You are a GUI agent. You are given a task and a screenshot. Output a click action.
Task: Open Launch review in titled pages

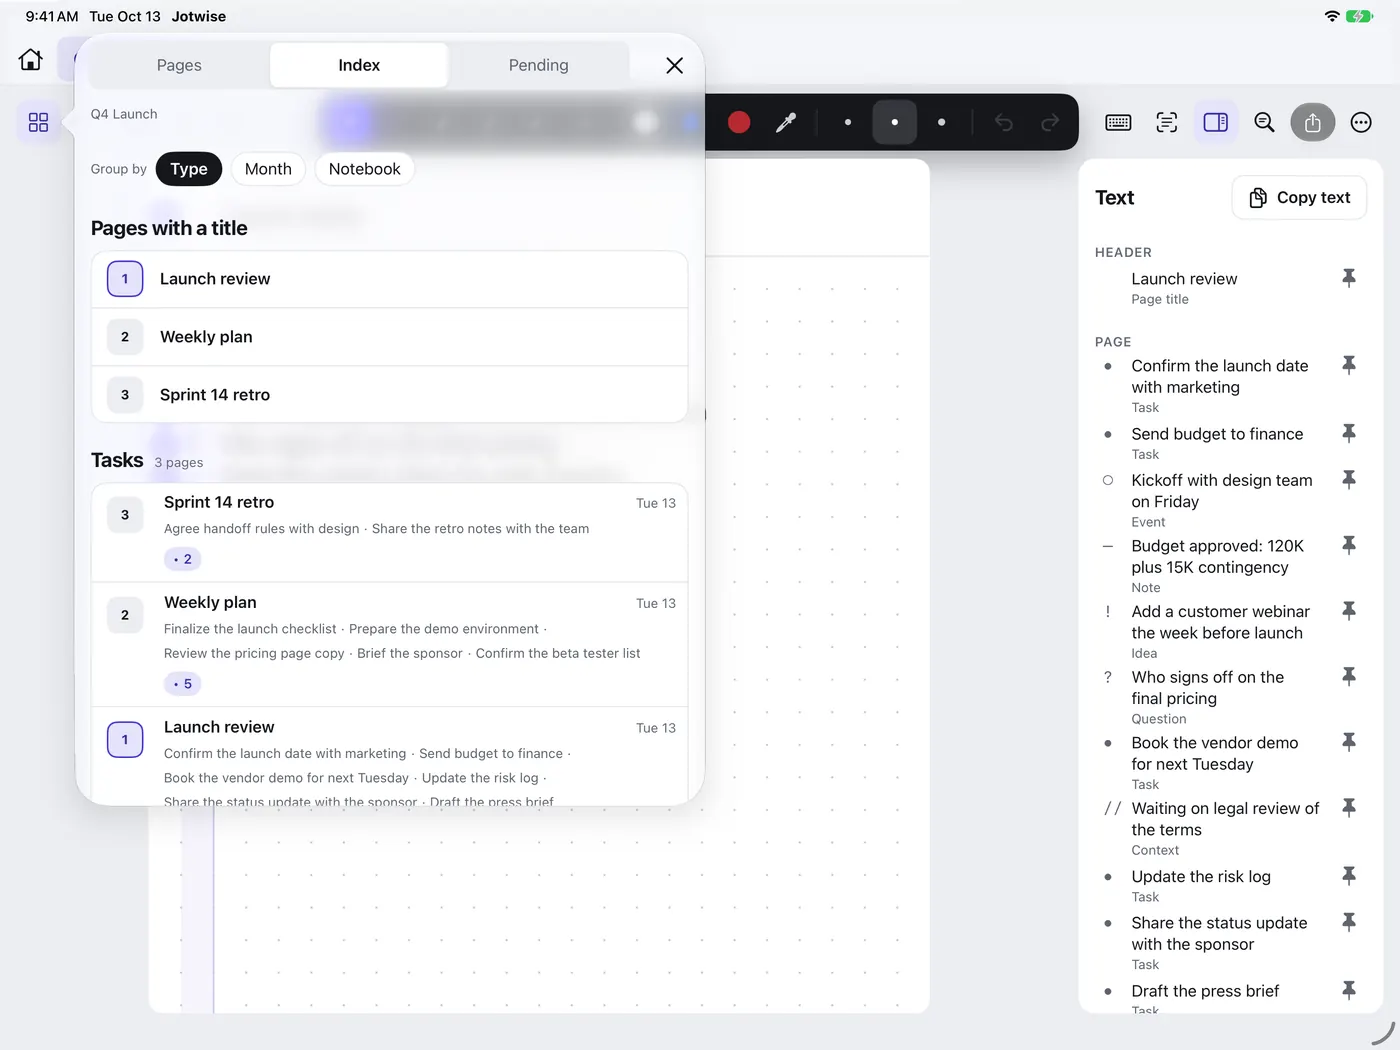click(x=390, y=279)
